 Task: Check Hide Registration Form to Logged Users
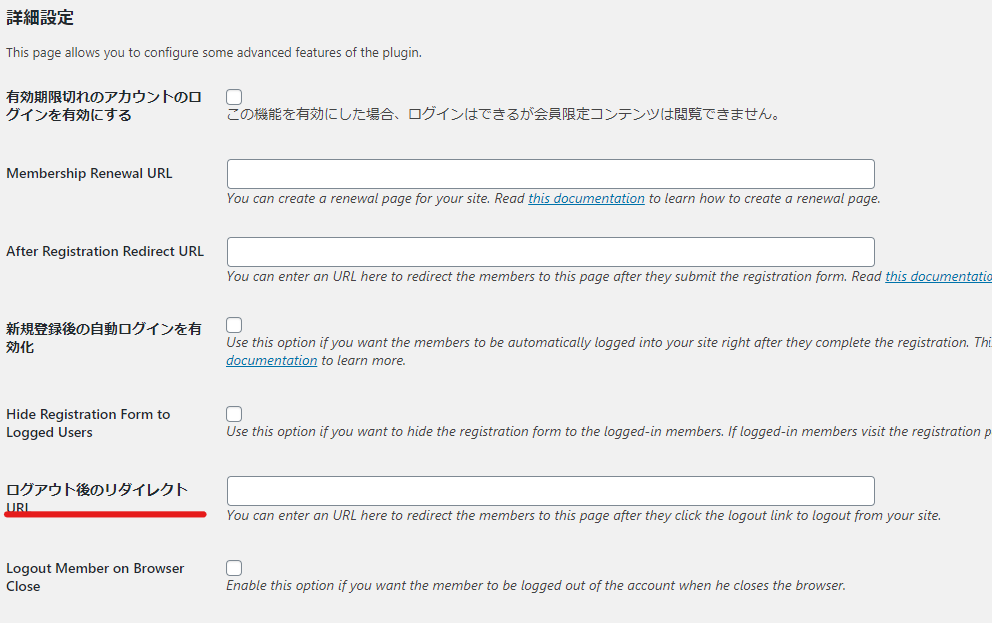click(x=234, y=414)
